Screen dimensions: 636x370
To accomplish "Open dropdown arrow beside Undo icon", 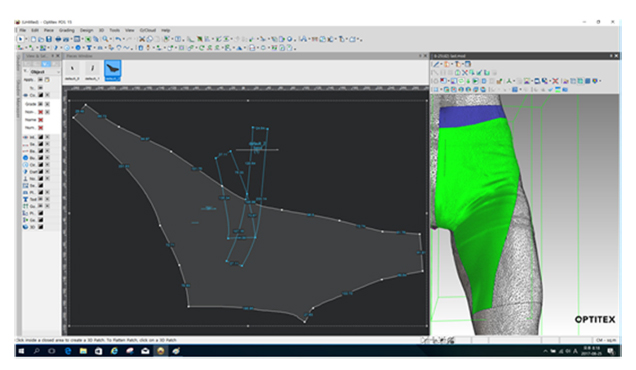I will pyautogui.click(x=124, y=39).
